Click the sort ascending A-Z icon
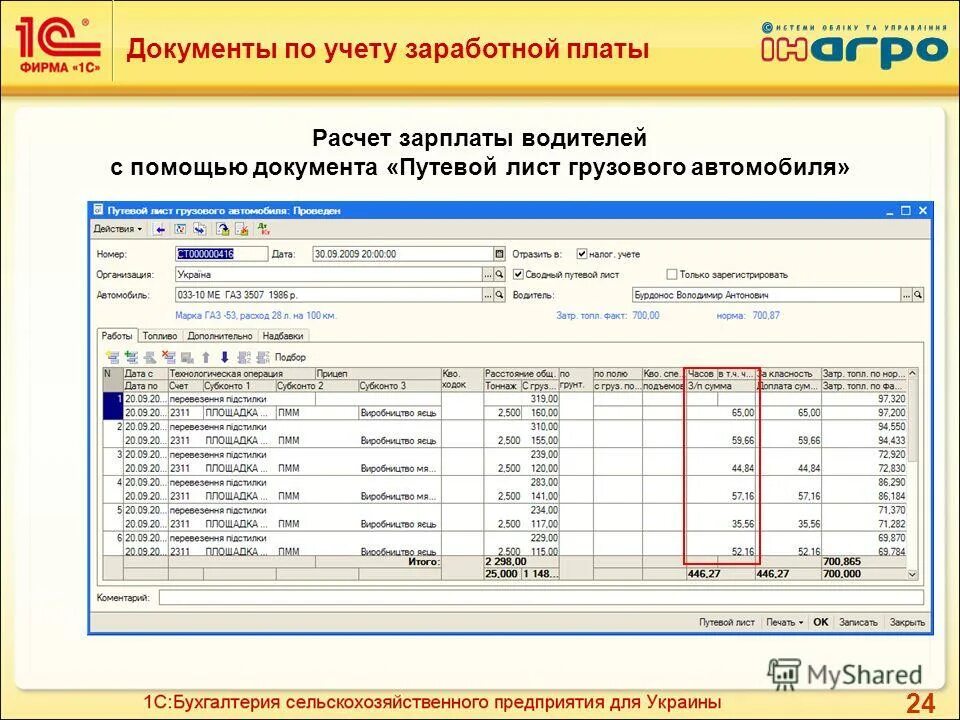The width and height of the screenshot is (960, 720). pyautogui.click(x=244, y=357)
